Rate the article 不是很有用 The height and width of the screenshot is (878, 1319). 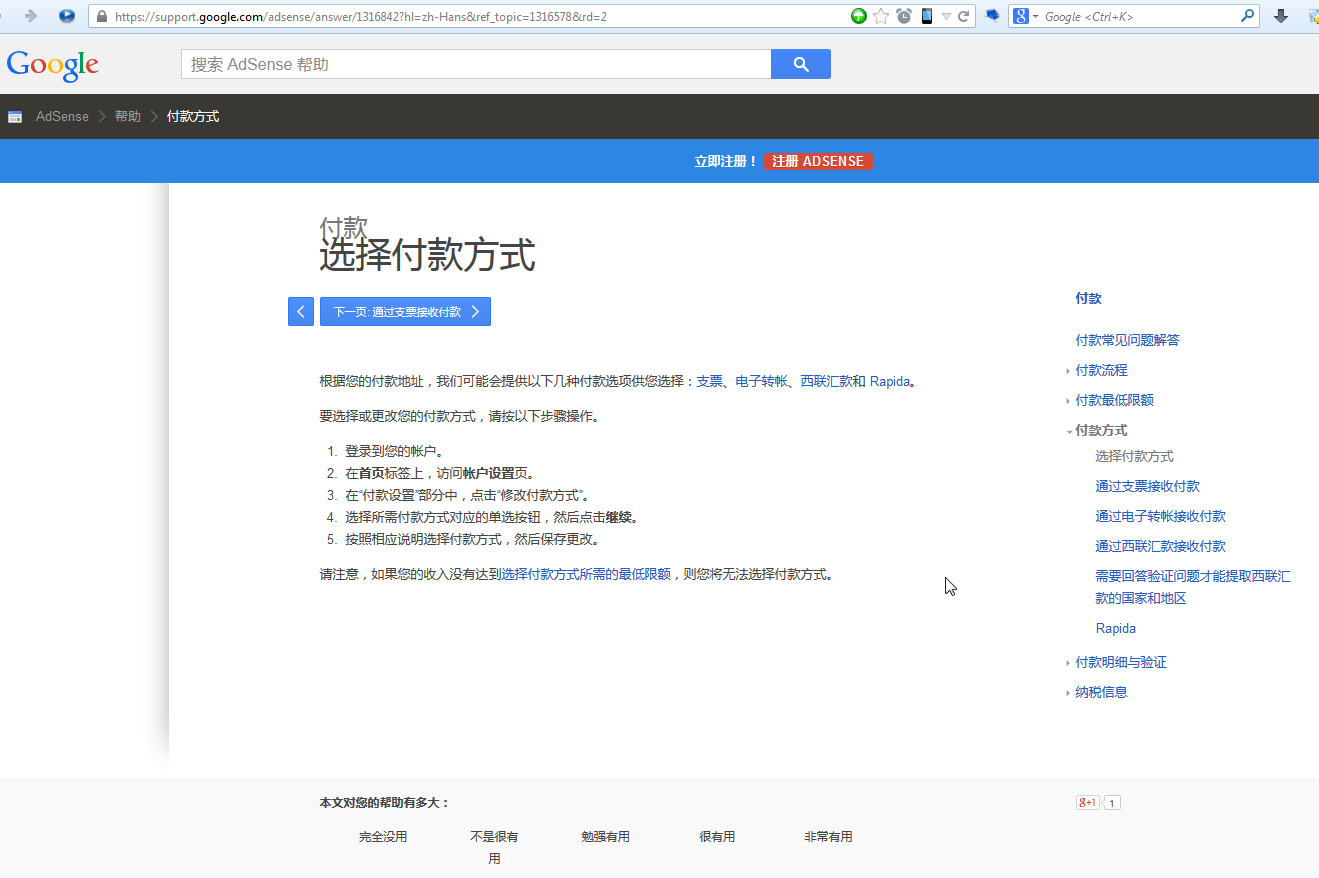(x=494, y=847)
